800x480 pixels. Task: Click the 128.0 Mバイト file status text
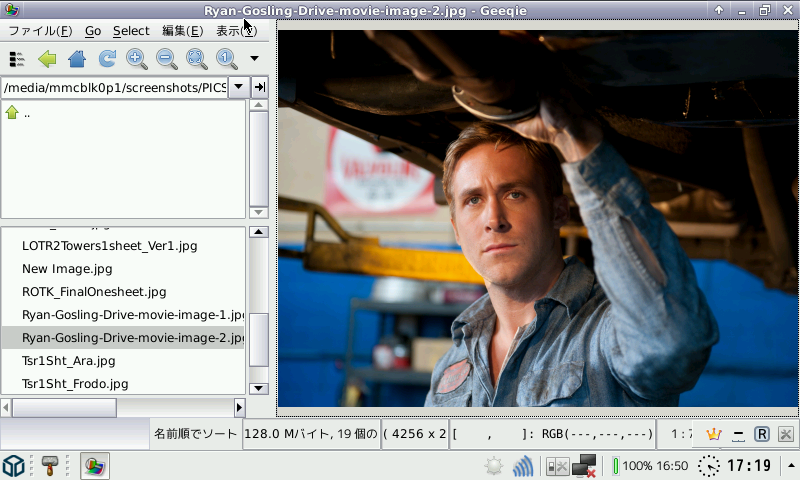coord(311,434)
